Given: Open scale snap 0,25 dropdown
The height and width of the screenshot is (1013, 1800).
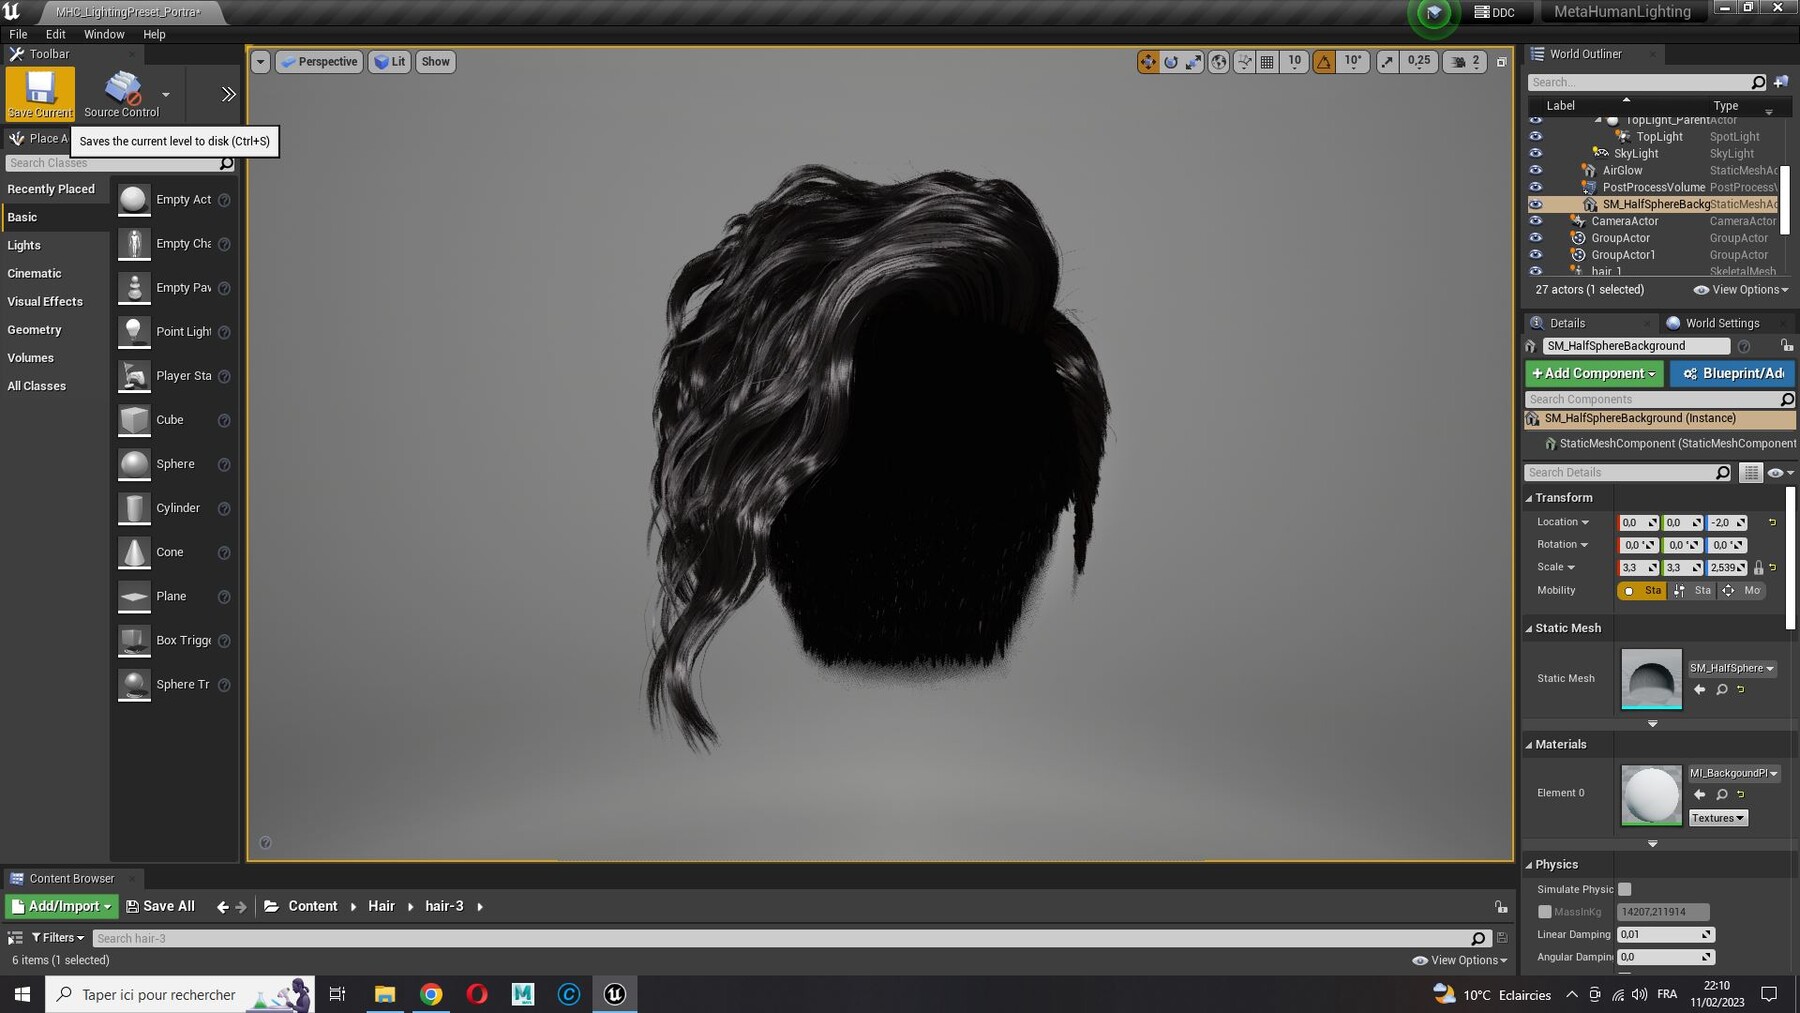Looking at the screenshot, I should point(1419,62).
